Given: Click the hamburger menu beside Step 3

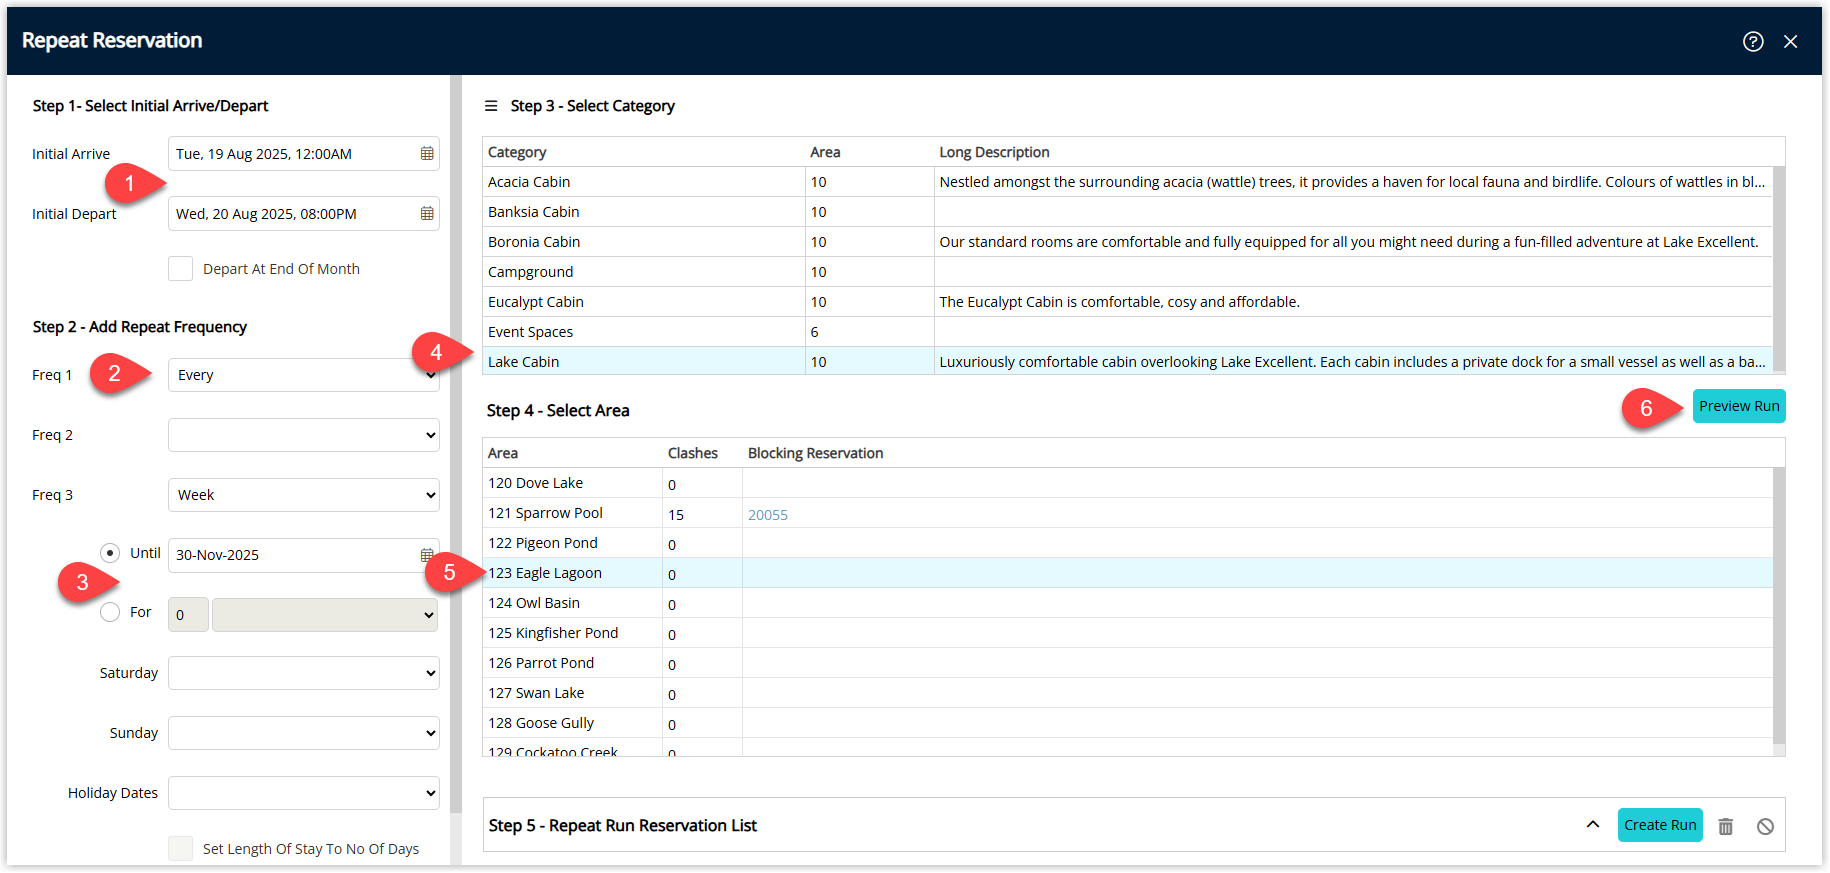Looking at the screenshot, I should coord(491,106).
